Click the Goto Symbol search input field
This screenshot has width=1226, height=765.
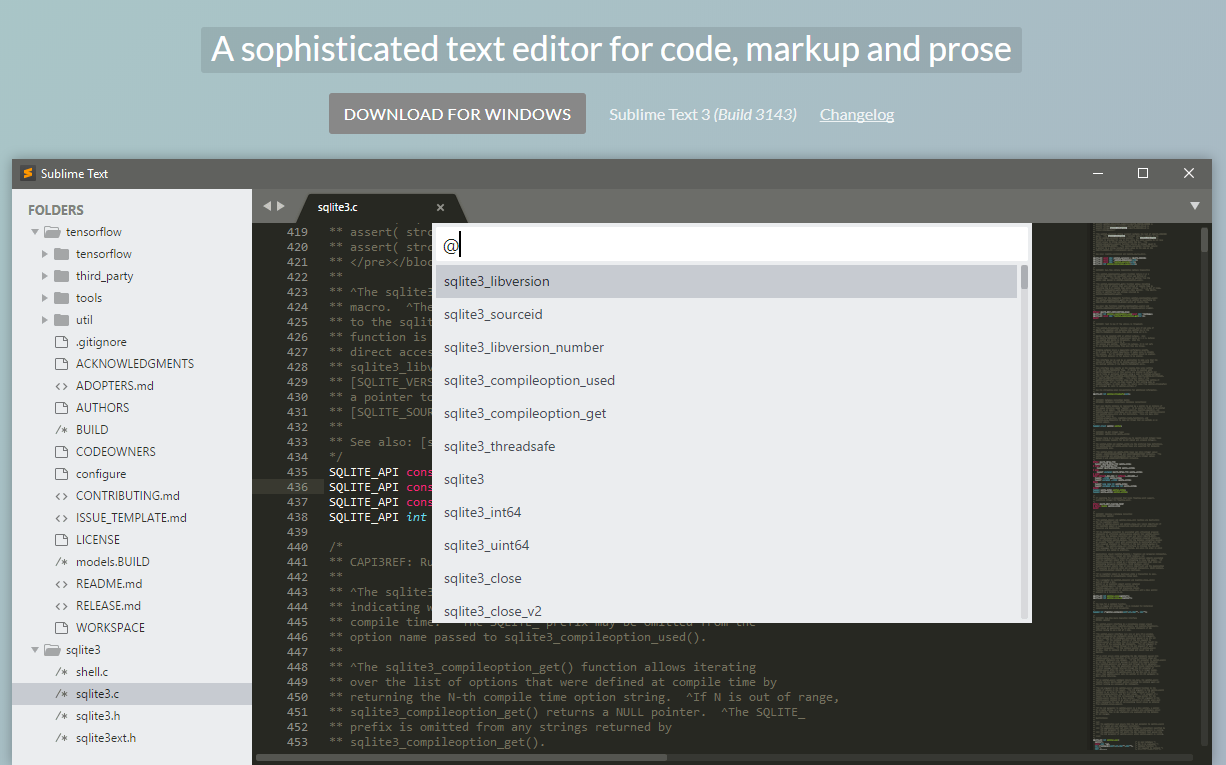coord(731,245)
